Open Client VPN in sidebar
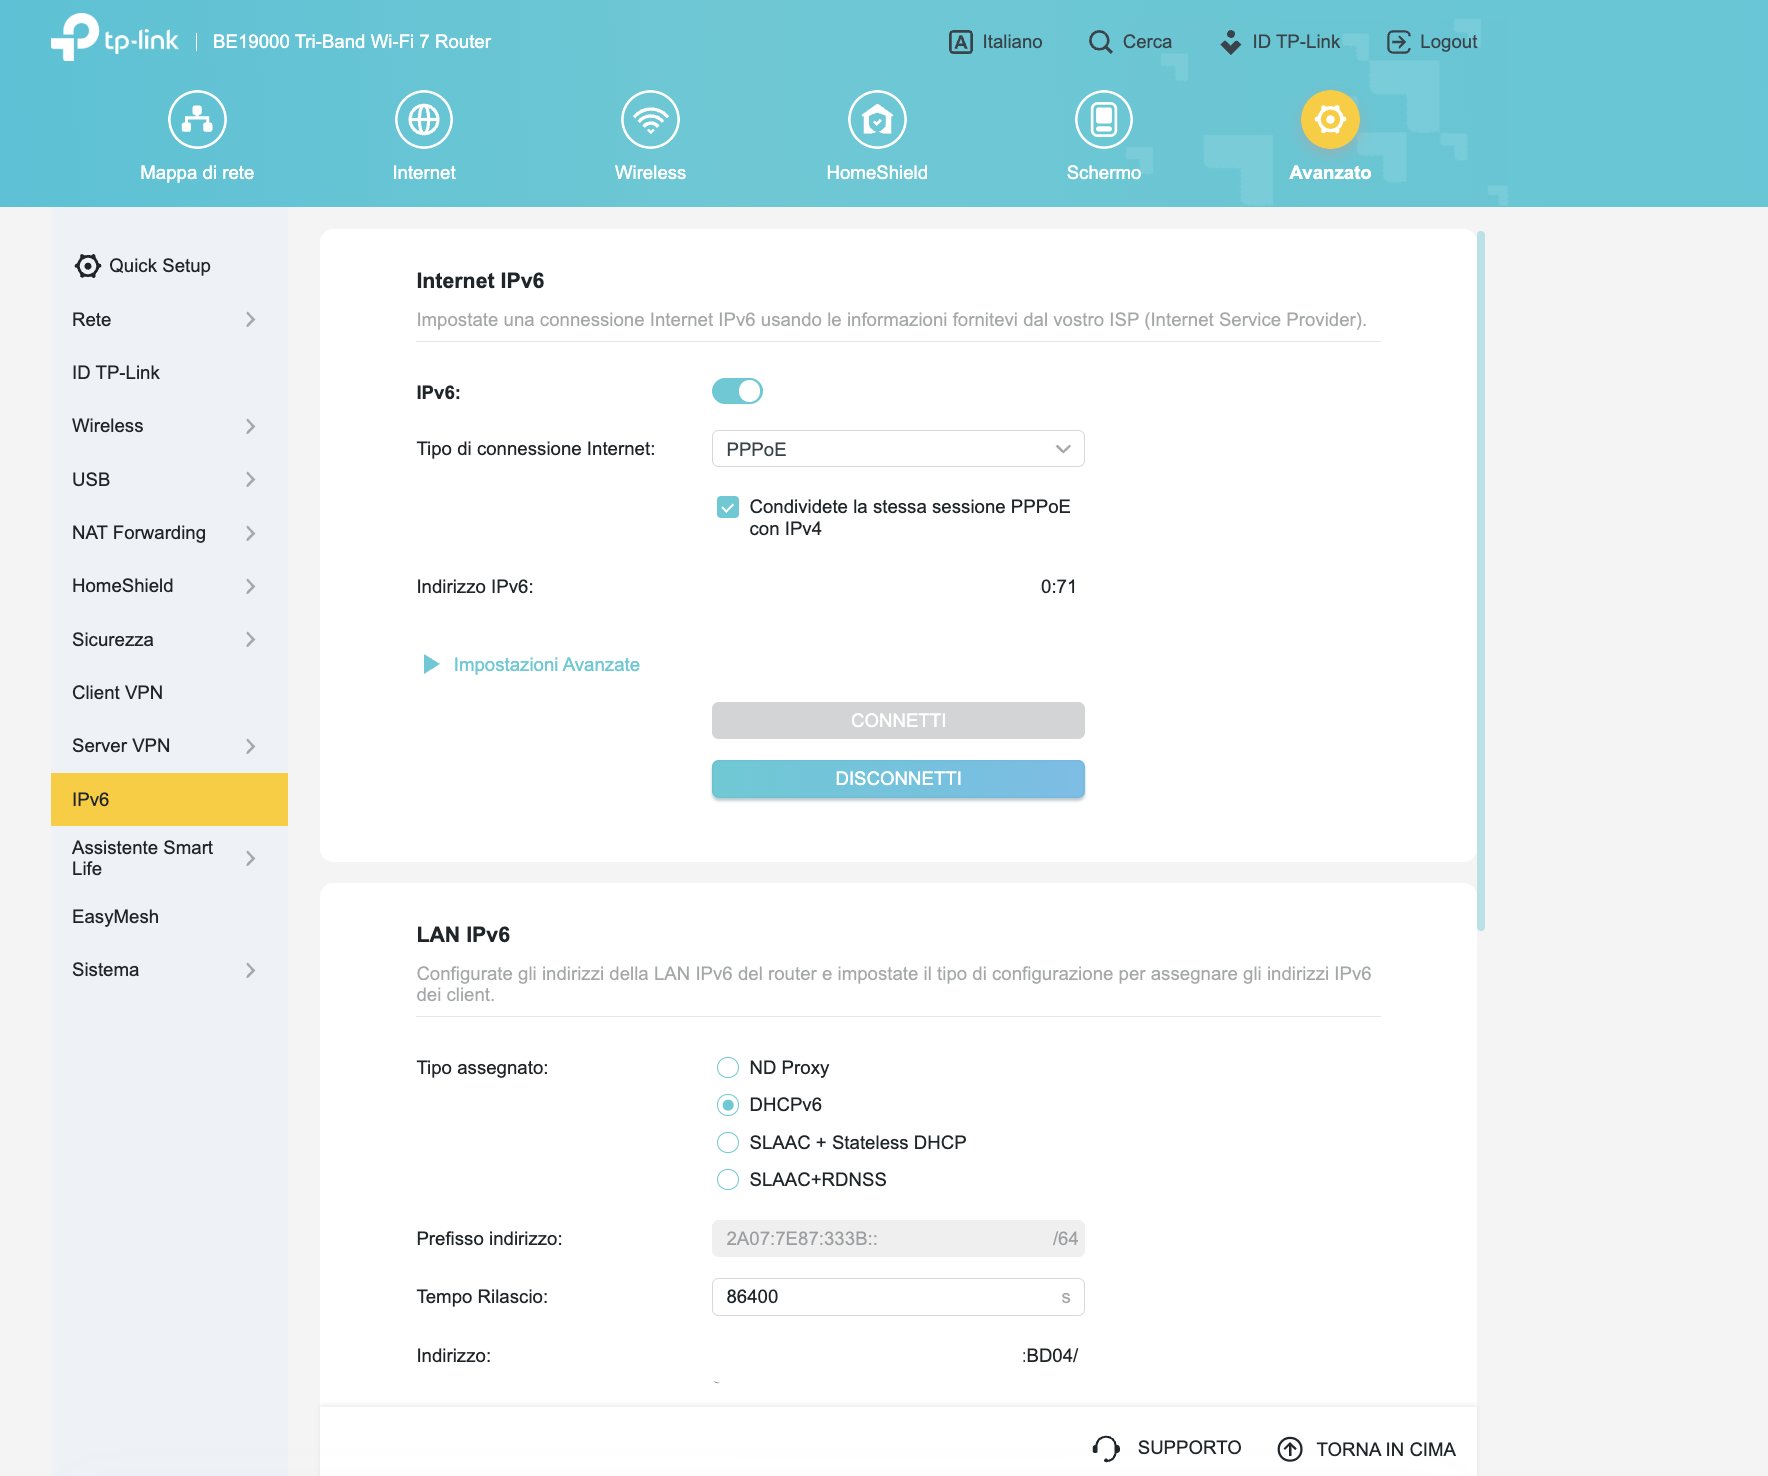 tap(117, 692)
